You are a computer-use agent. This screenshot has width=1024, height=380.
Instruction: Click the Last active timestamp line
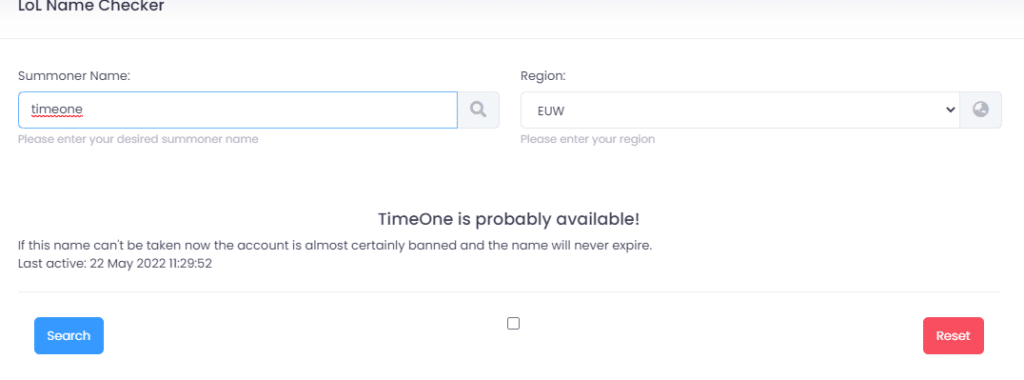(115, 264)
